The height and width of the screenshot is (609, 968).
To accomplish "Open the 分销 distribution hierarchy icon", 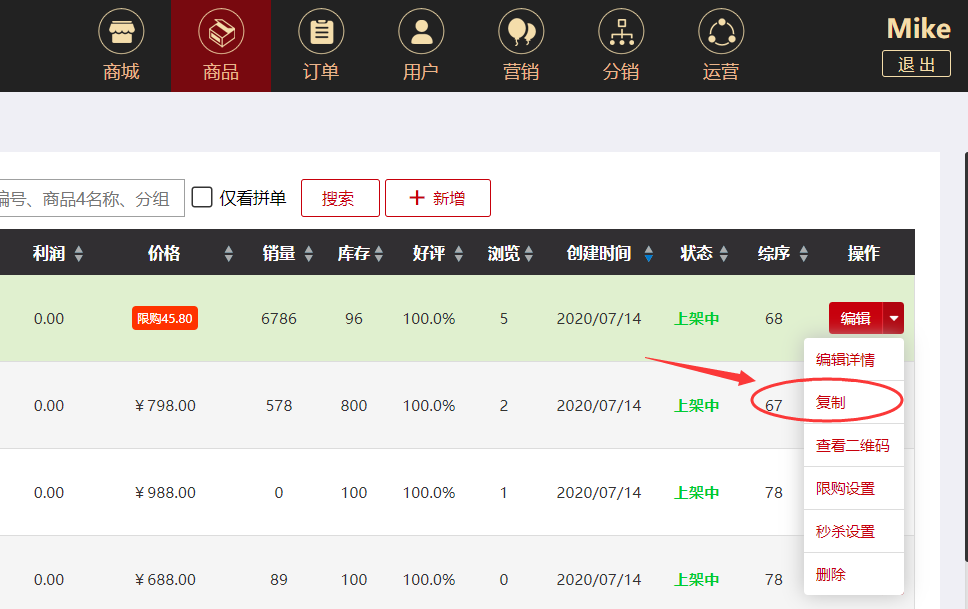I will click(x=621, y=32).
